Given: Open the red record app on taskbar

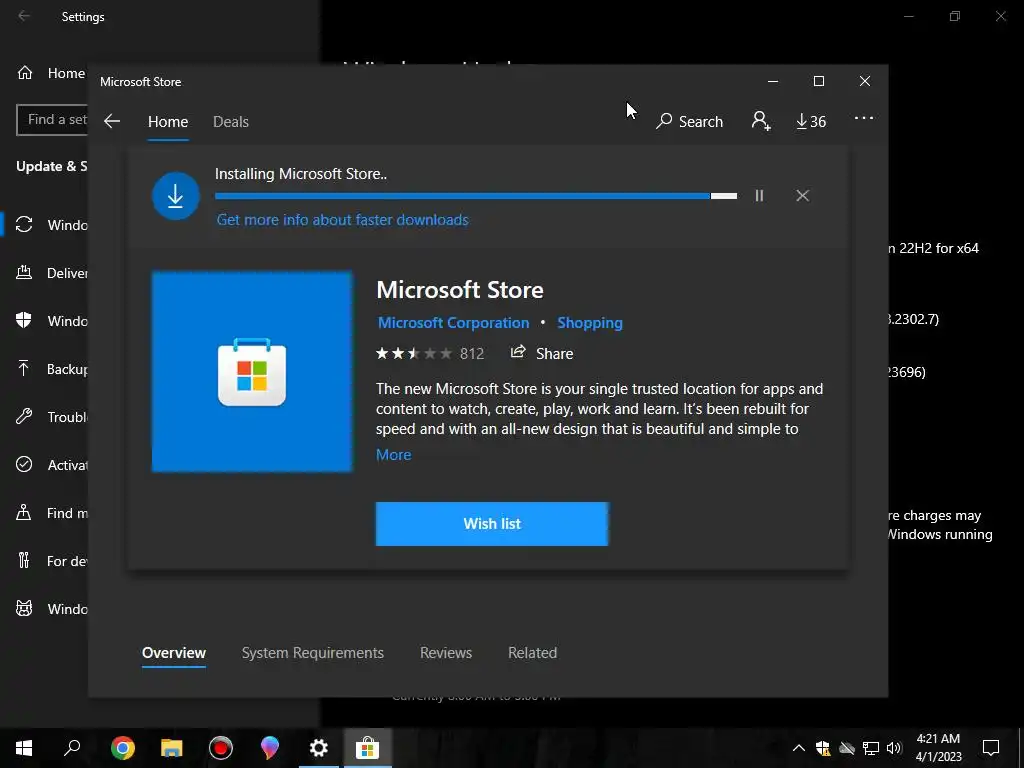Looking at the screenshot, I should click(x=221, y=748).
